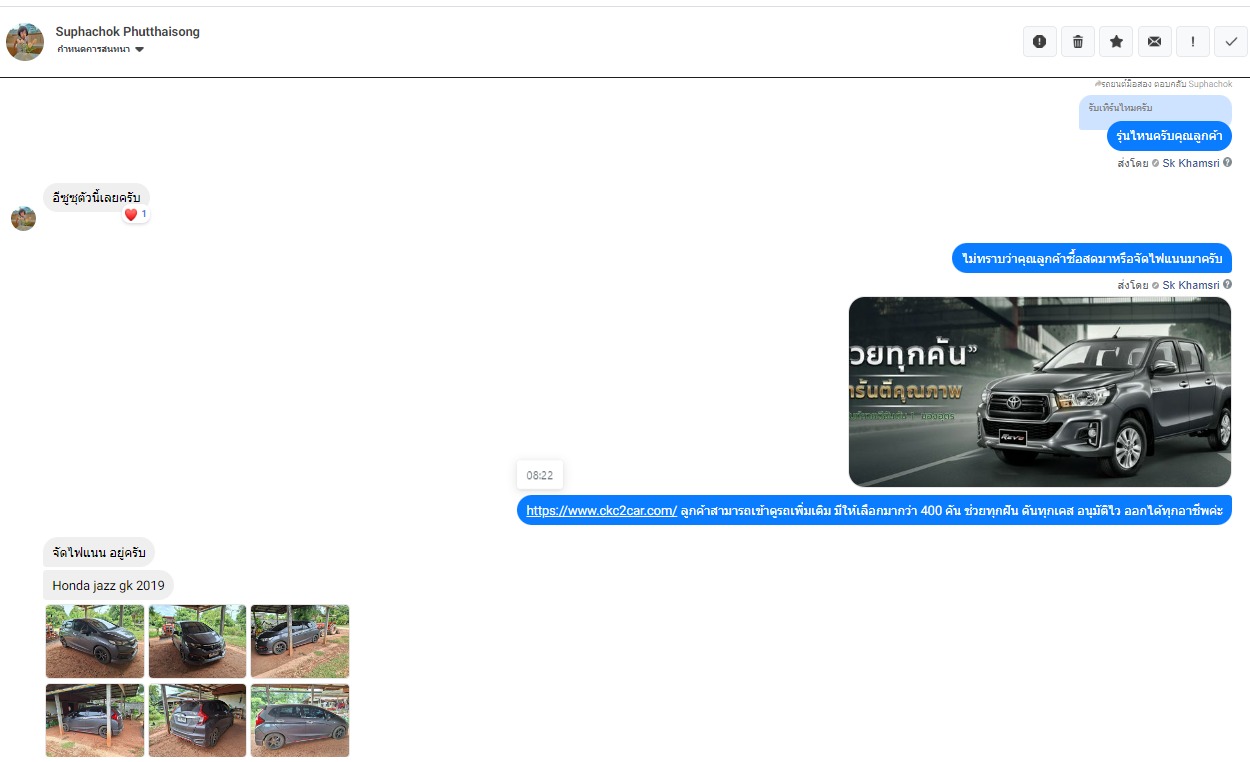Select the 'อีซูซุตัวนี้เลยครับ' customer message

point(96,197)
